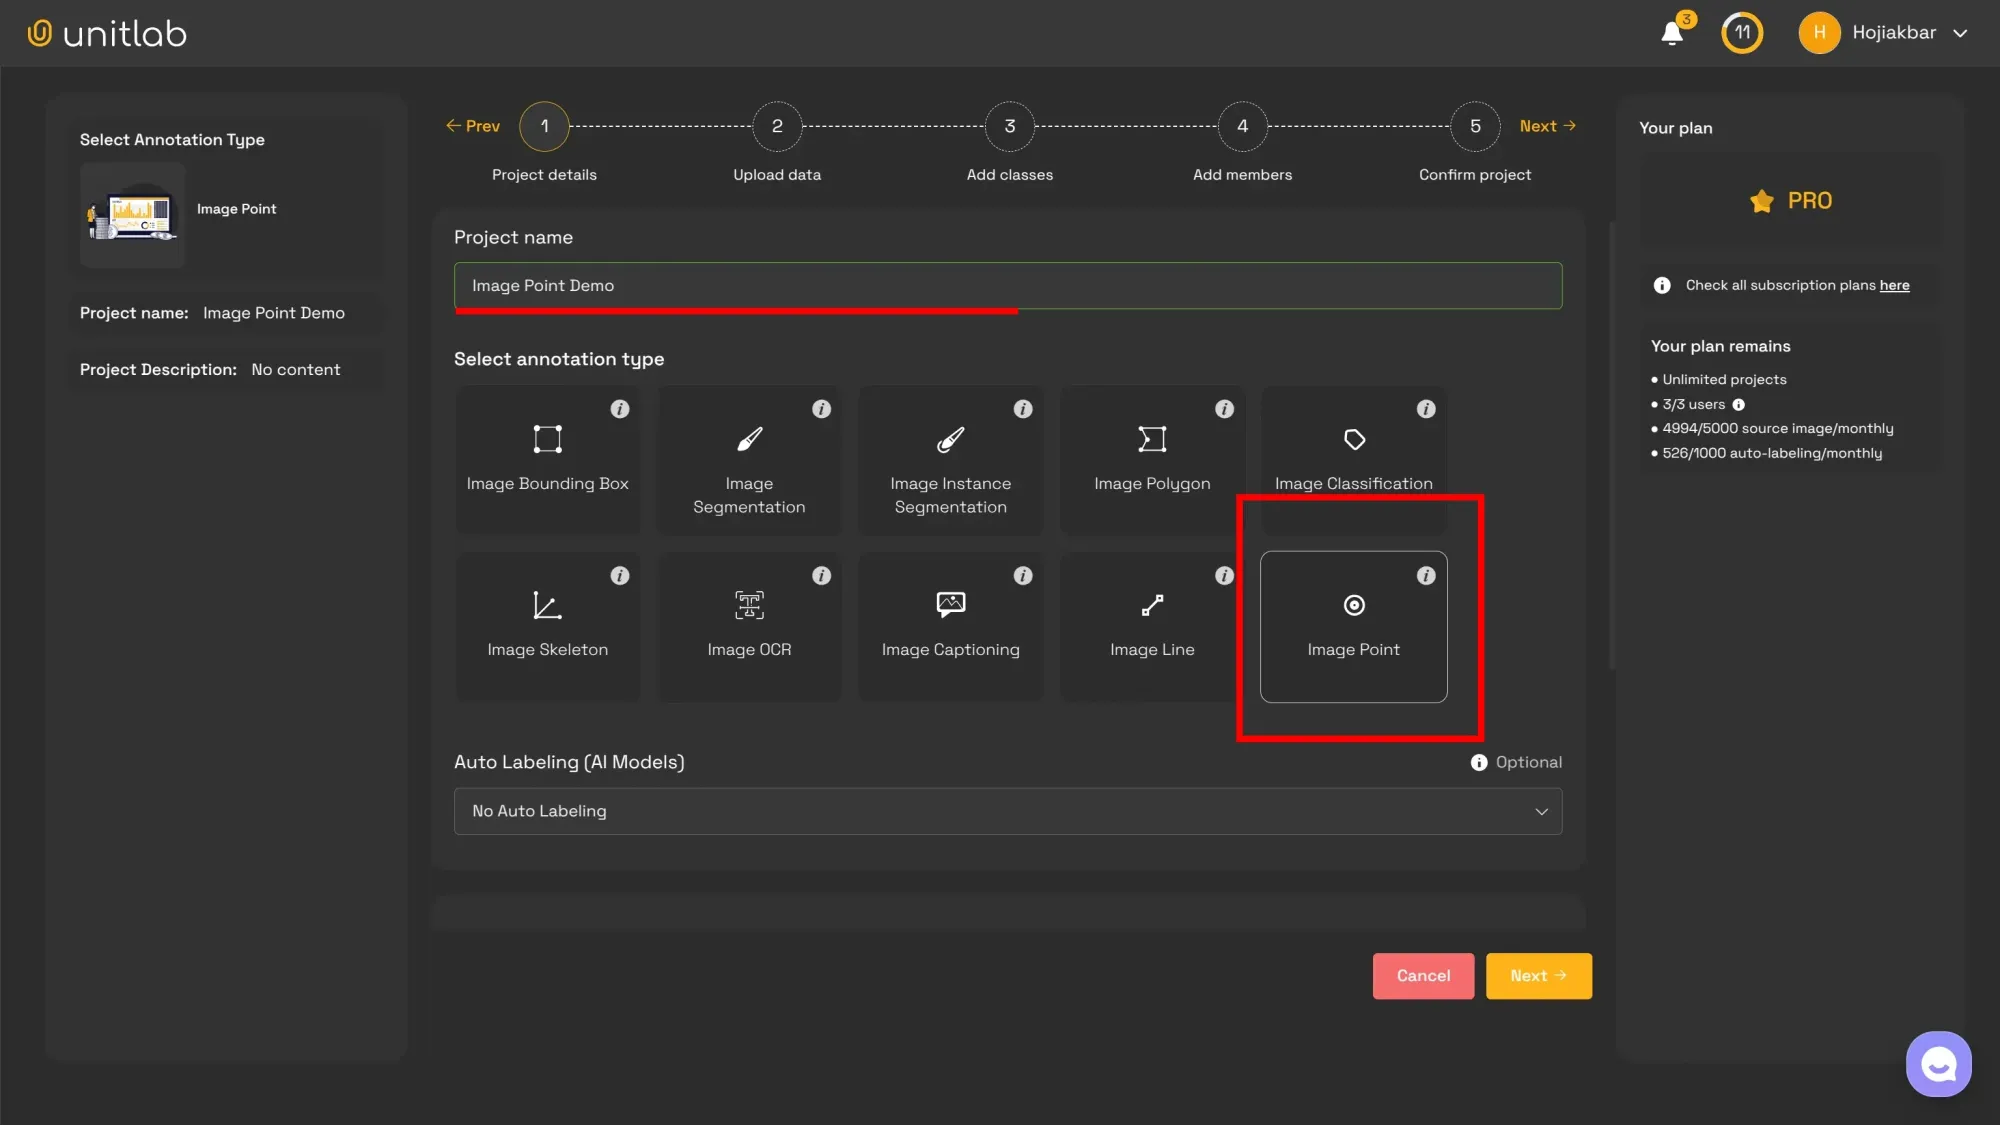Expand the Hojiakbar account menu

[1884, 32]
